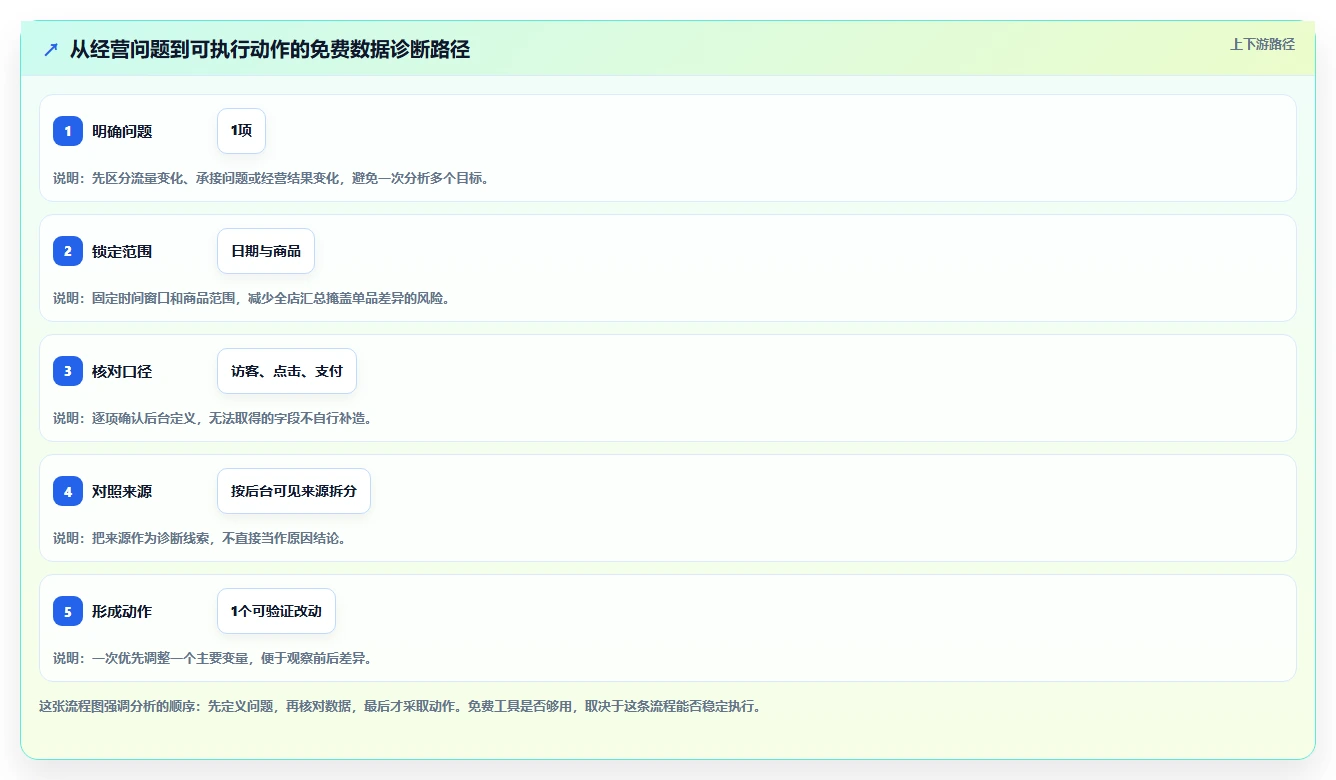The height and width of the screenshot is (780, 1336).
Task: Click the 1个可验证改动 tag
Action: tap(276, 611)
